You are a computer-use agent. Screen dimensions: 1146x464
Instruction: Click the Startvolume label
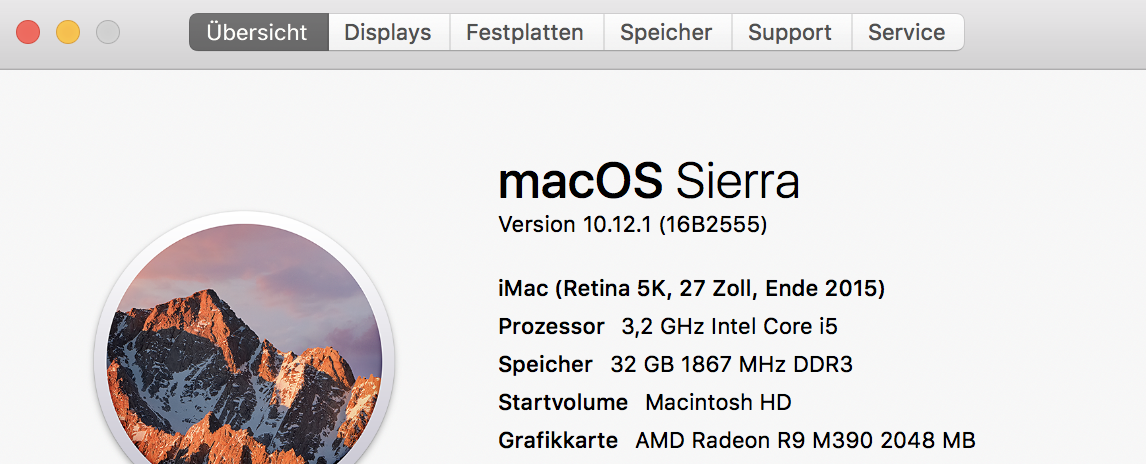pyautogui.click(x=563, y=403)
